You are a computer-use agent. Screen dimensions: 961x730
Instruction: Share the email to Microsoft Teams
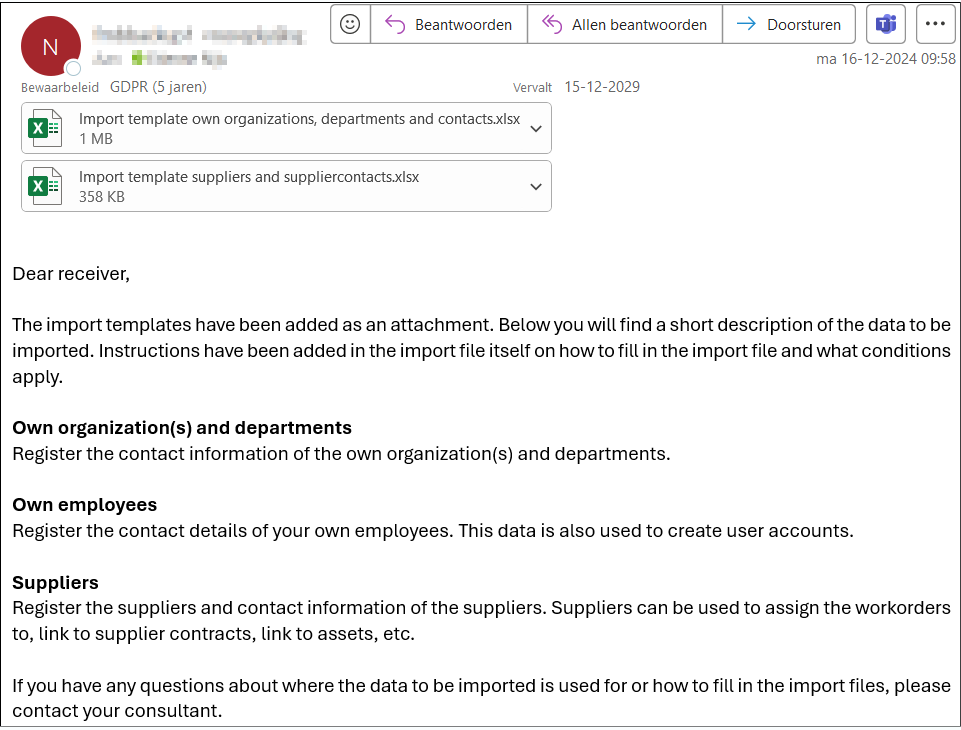point(886,25)
